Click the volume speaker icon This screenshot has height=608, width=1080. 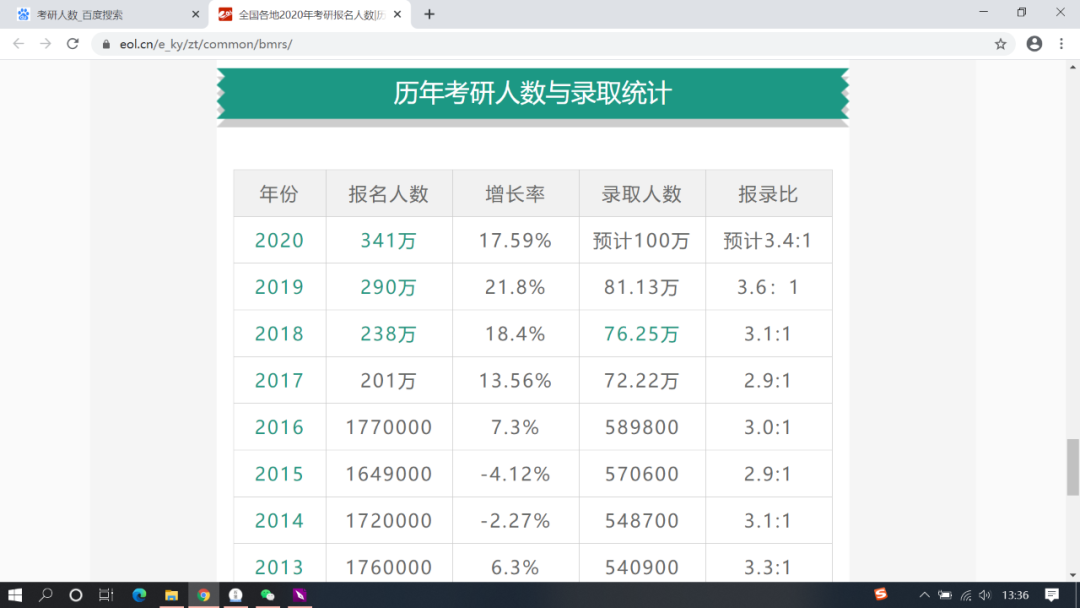point(985,594)
